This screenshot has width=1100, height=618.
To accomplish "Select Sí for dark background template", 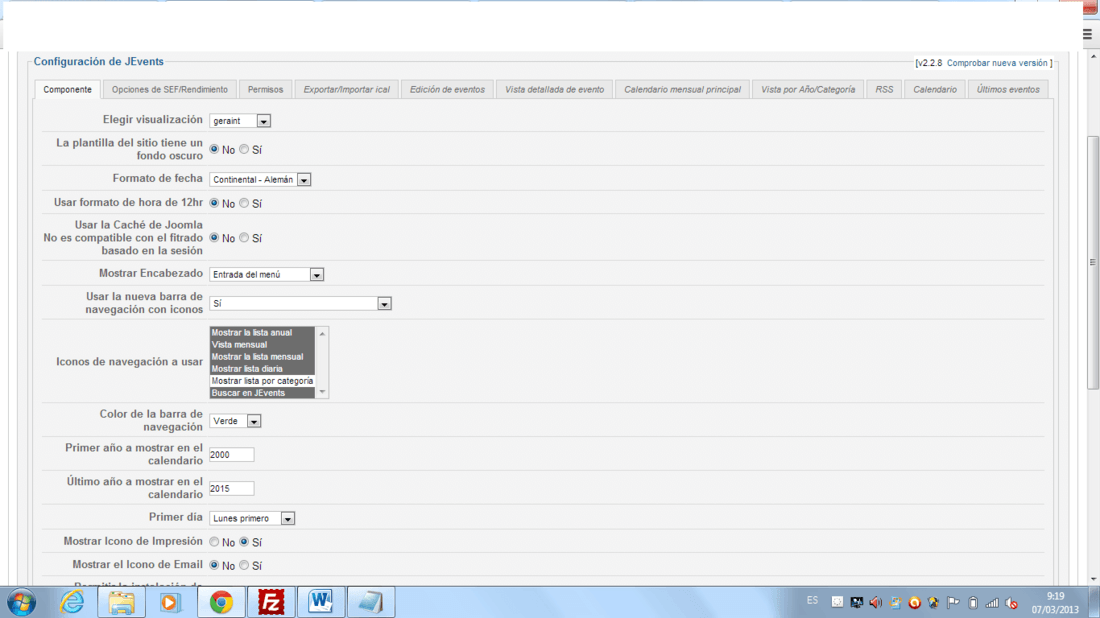I will click(243, 149).
